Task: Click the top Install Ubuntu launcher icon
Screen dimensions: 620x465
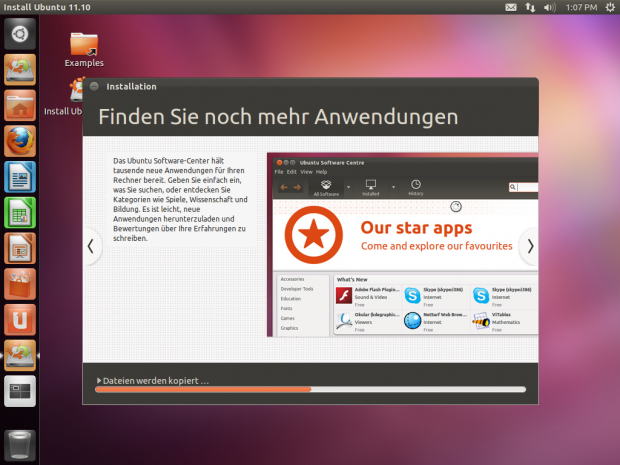Action: tap(20, 70)
